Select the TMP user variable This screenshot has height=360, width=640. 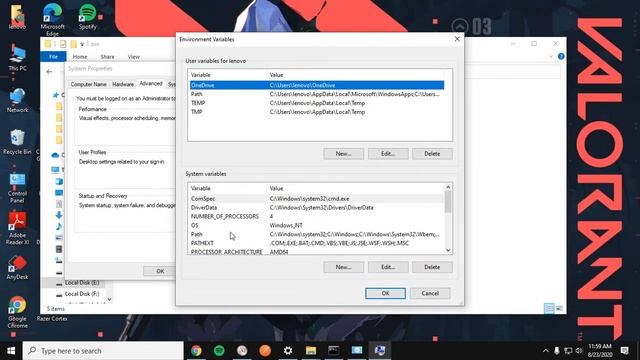coord(316,112)
